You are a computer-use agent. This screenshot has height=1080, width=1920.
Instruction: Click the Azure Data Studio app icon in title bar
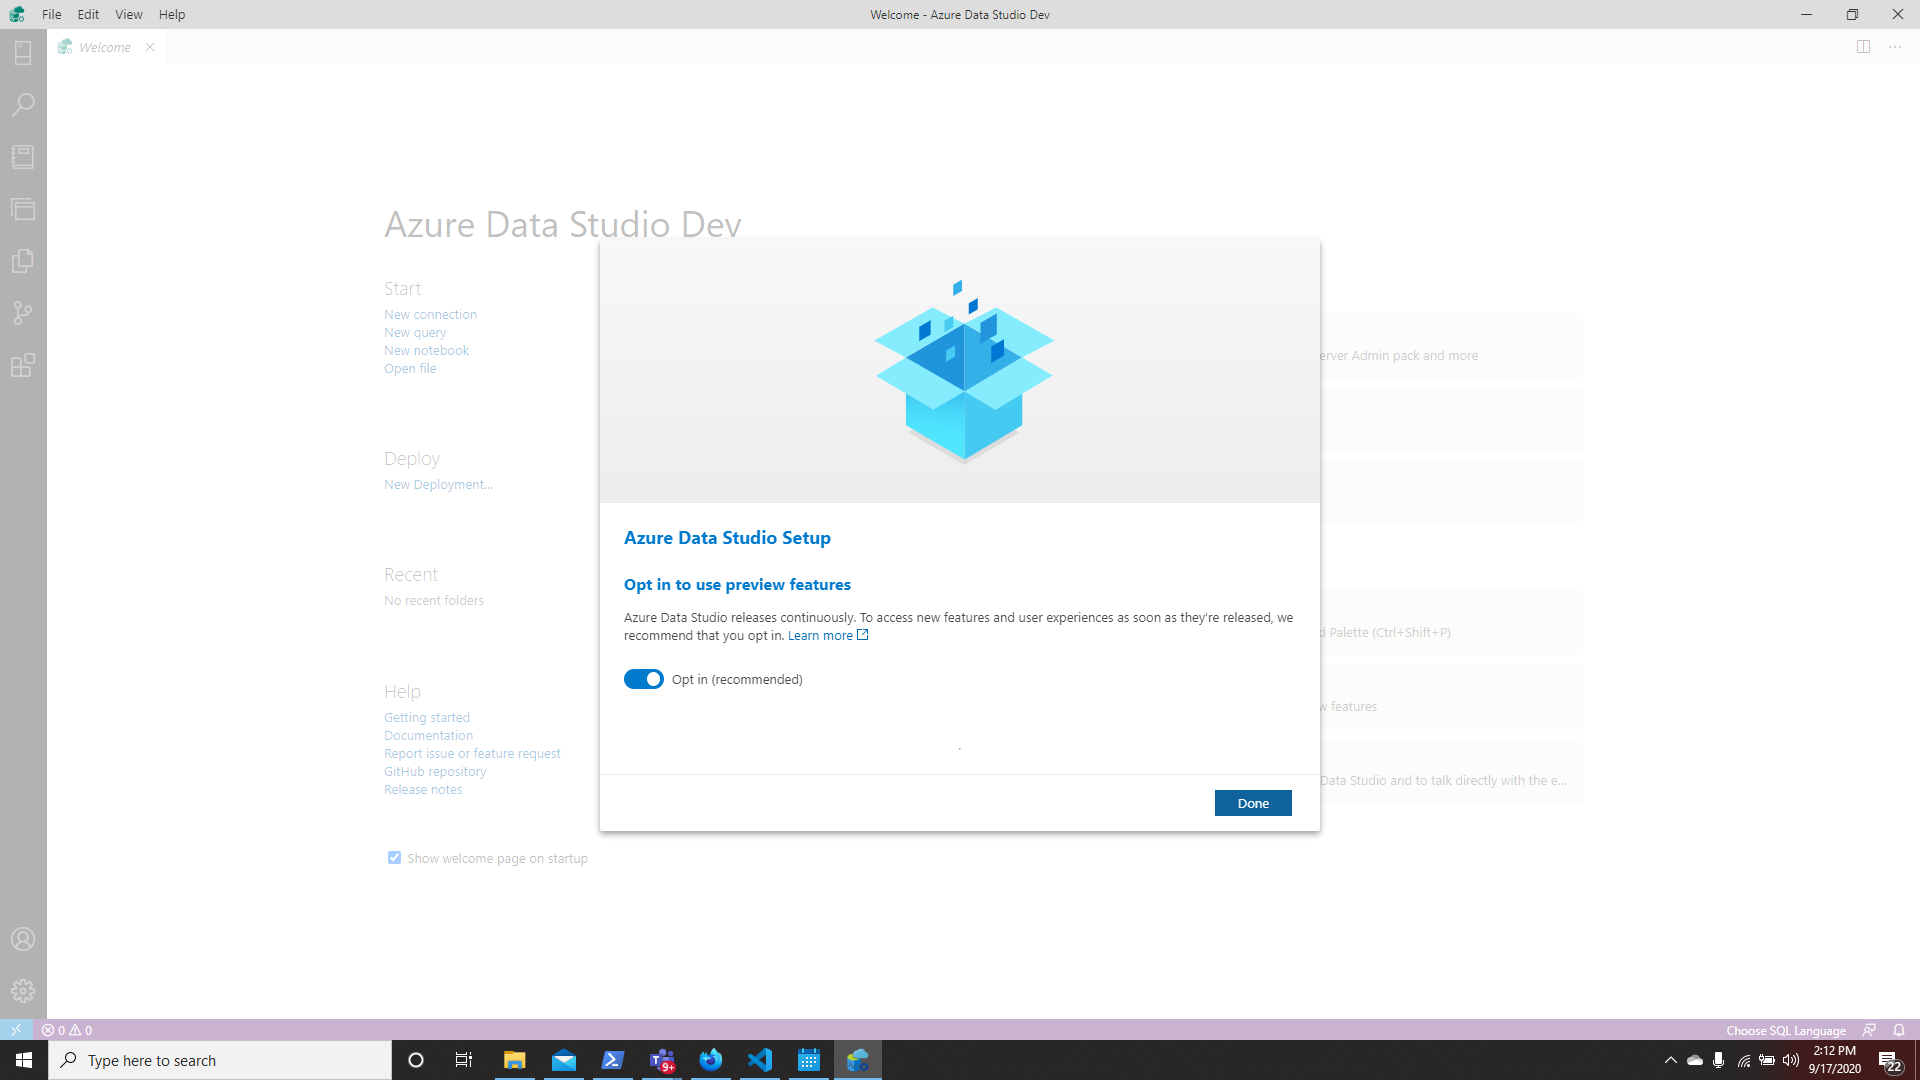17,14
